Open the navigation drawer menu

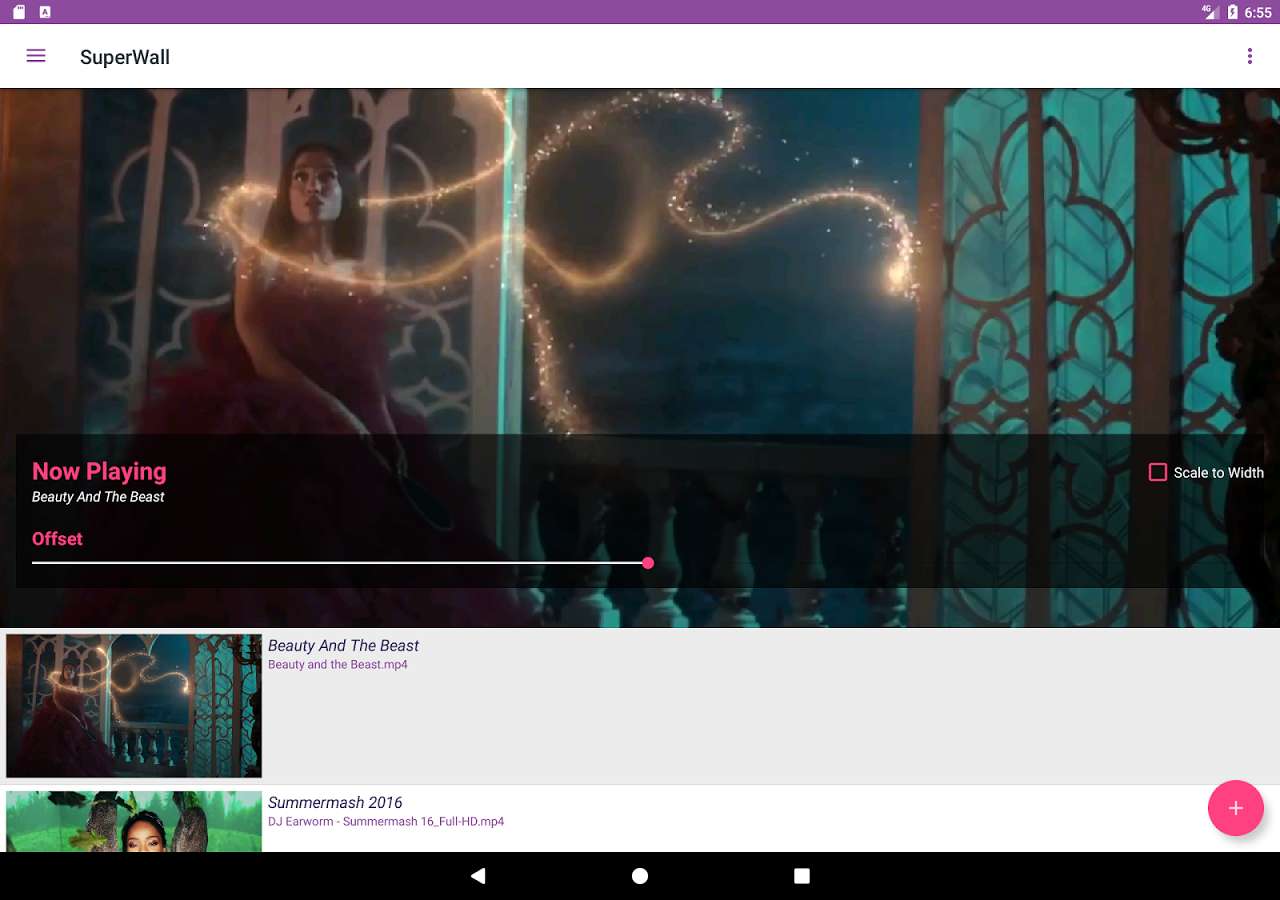(x=36, y=56)
